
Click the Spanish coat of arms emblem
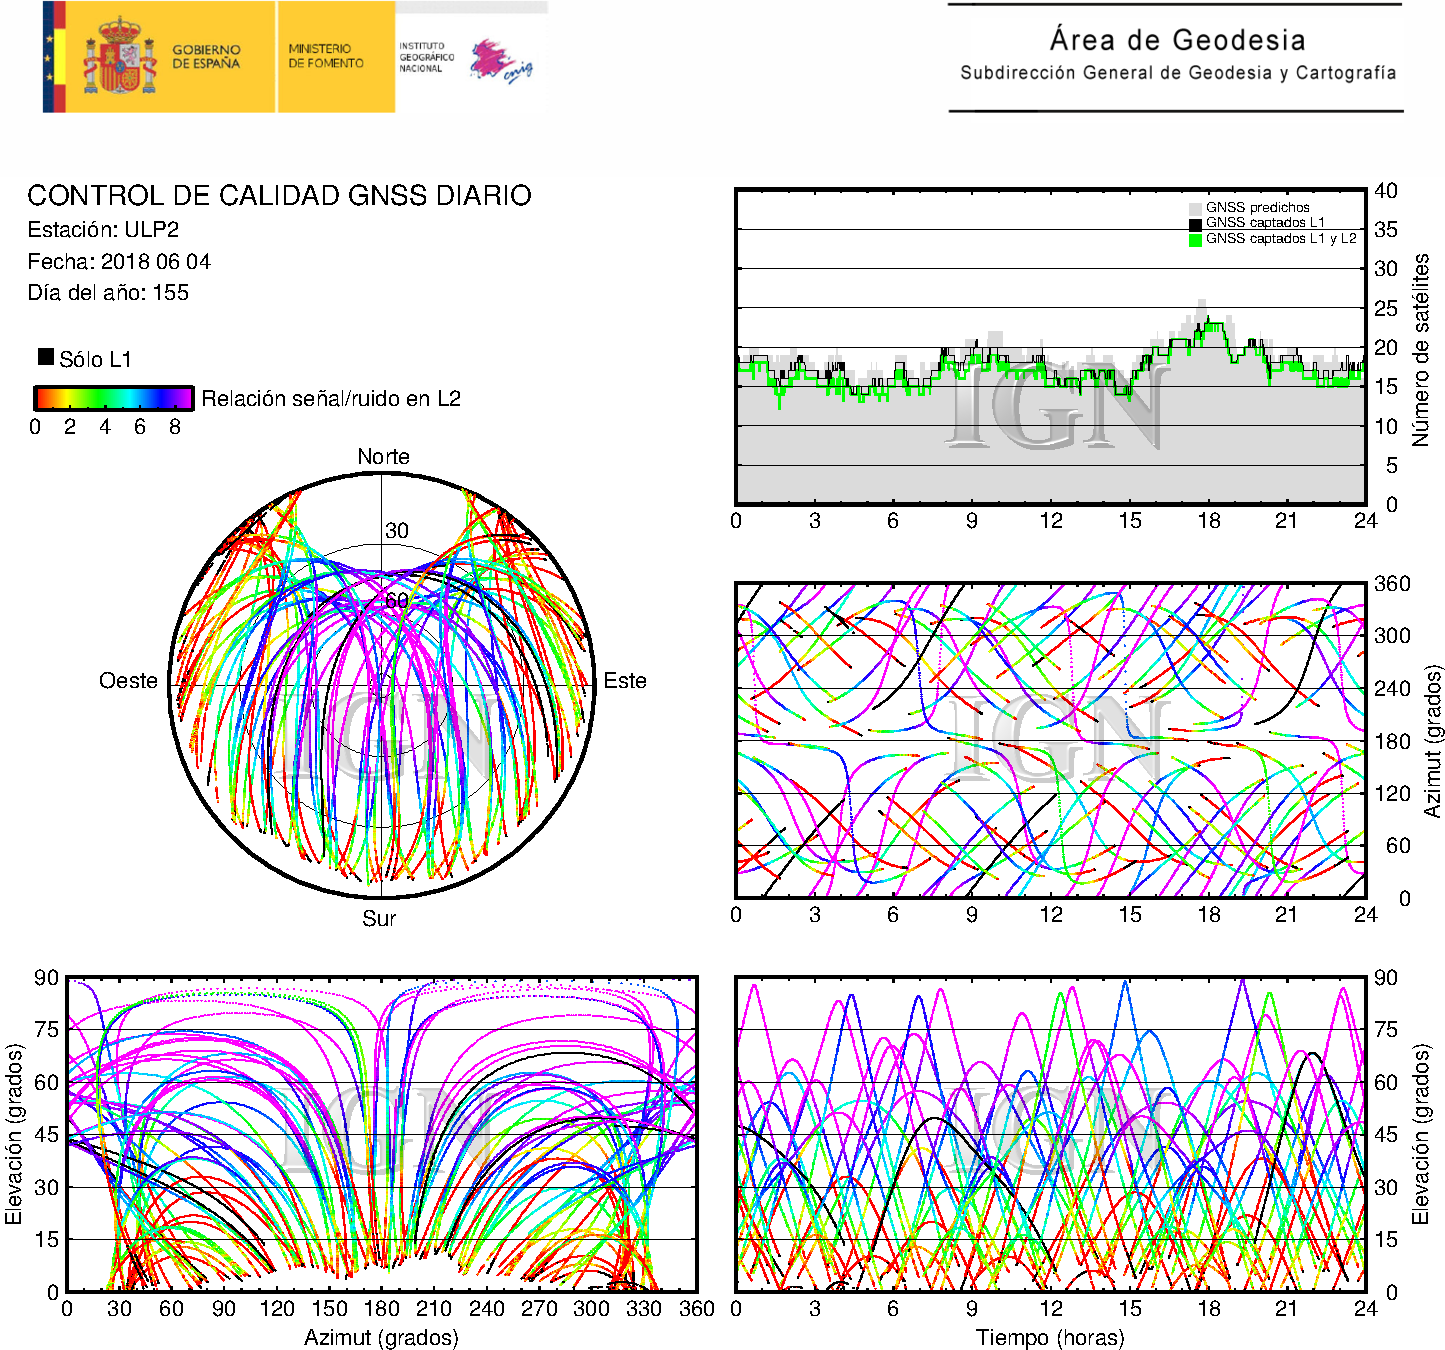click(119, 57)
